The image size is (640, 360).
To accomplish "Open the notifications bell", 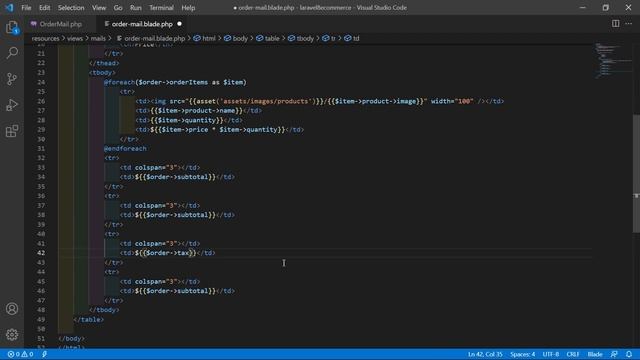I will coord(629,354).
